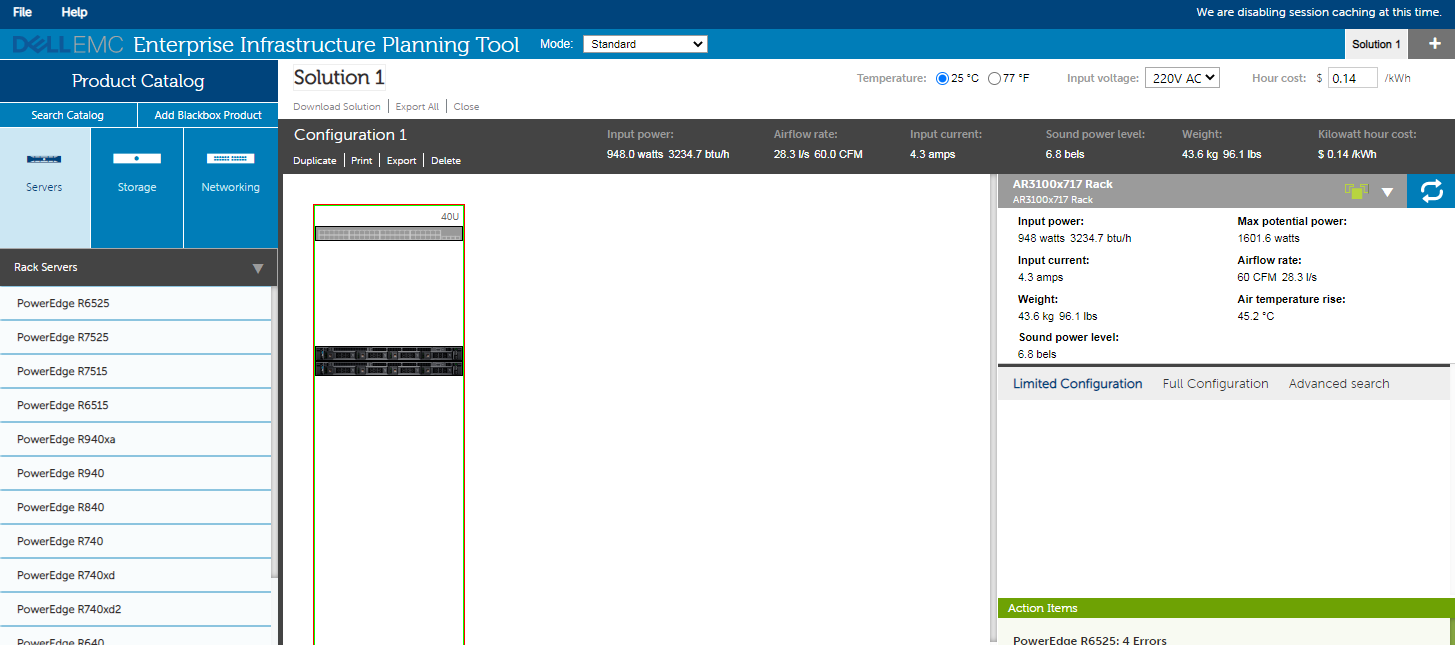Screen dimensions: 1455x645
Task: Click the Close solution link
Action: click(x=466, y=107)
